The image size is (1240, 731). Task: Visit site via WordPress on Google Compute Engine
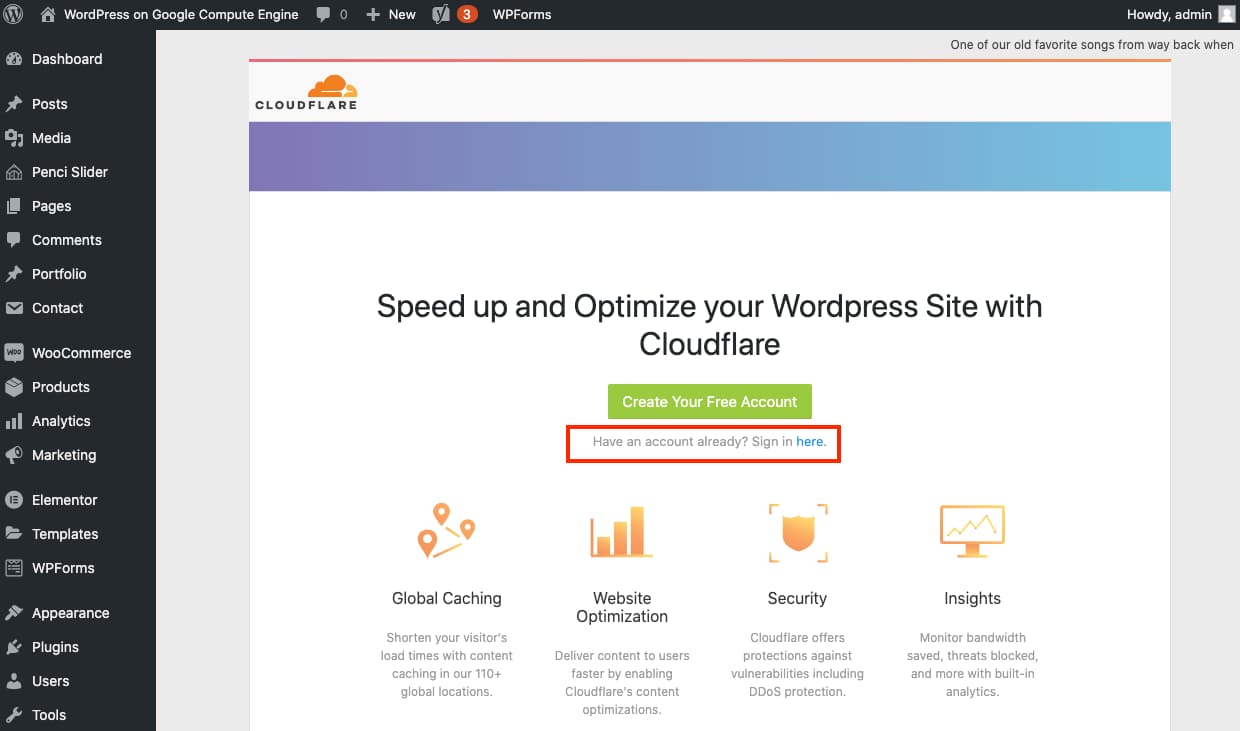point(169,15)
